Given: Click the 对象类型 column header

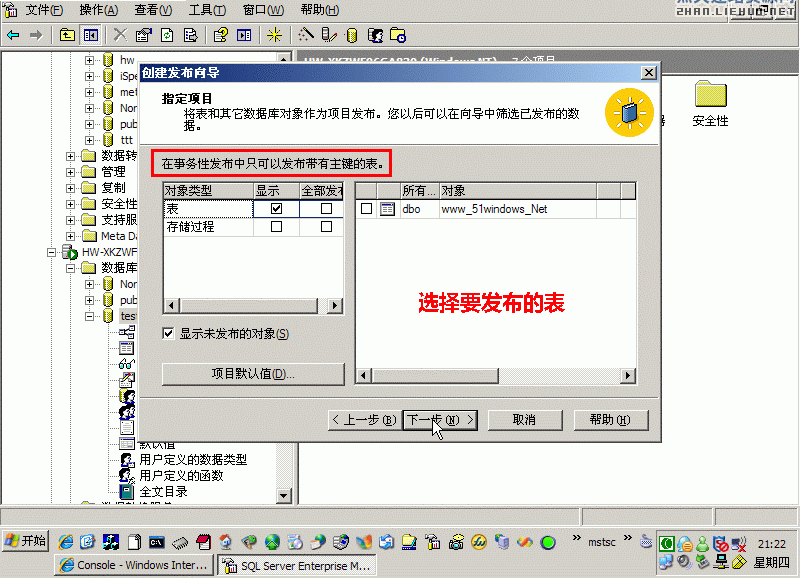Looking at the screenshot, I should click(x=208, y=191).
